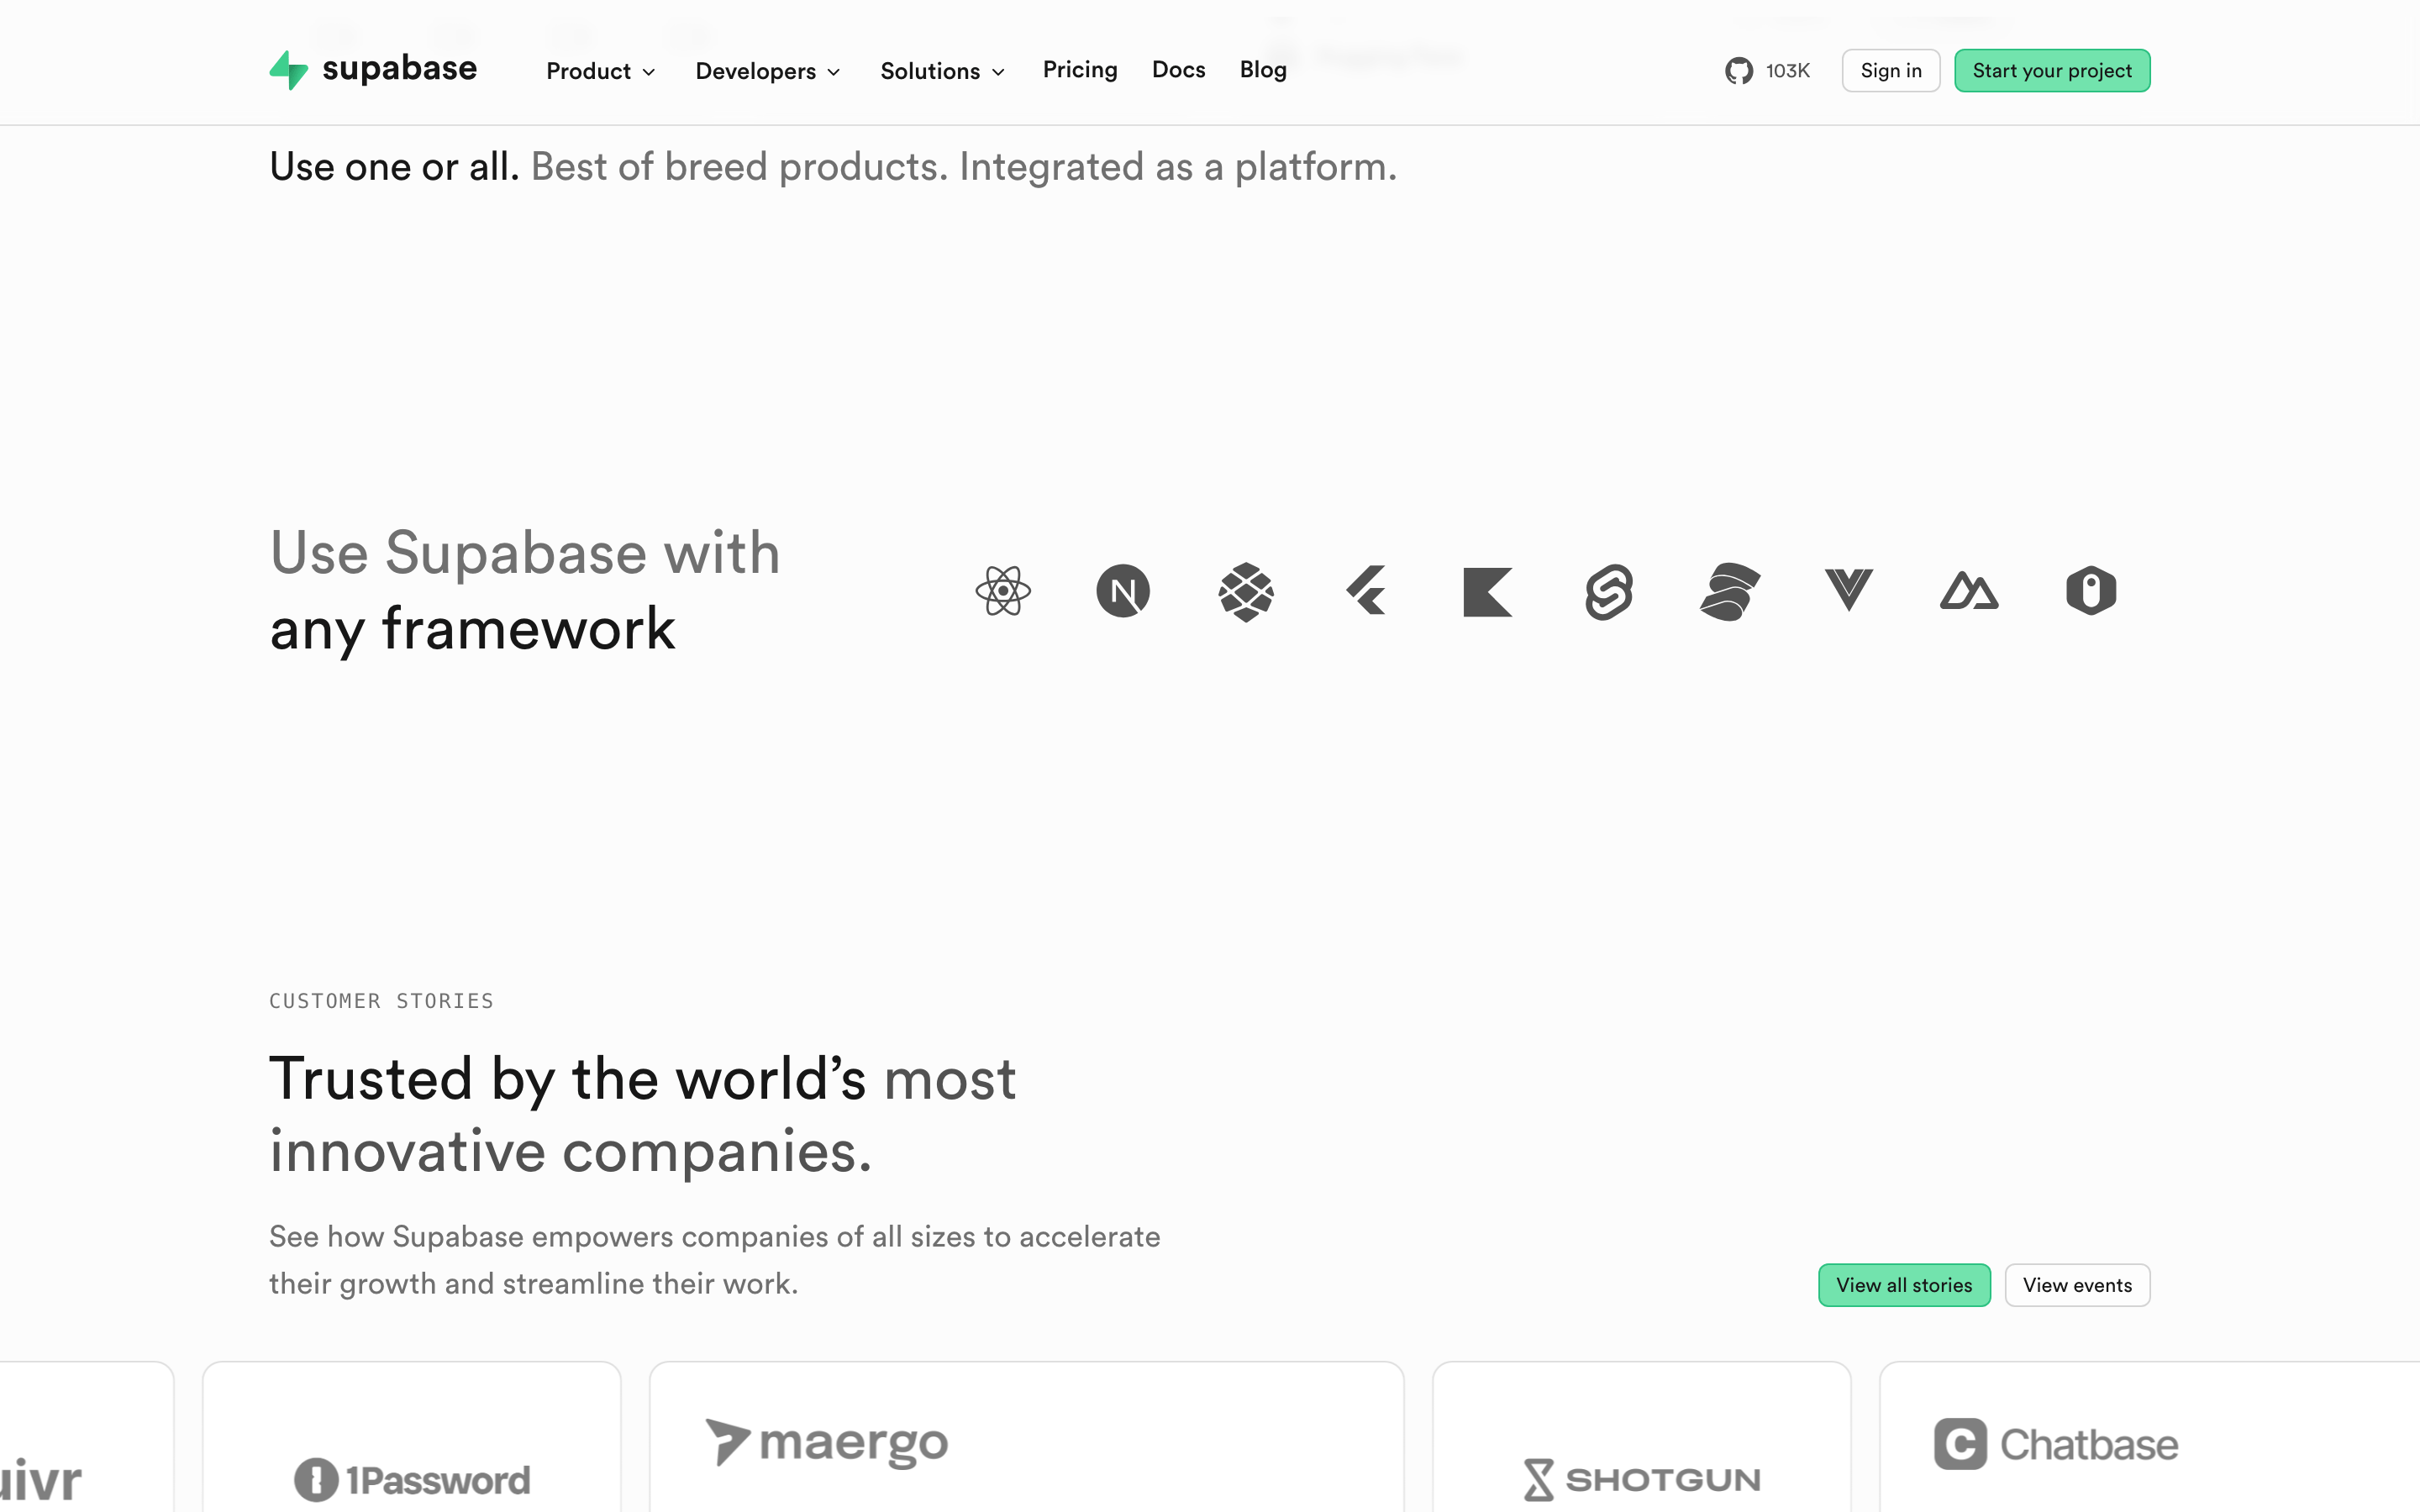Viewport: 2420px width, 1512px height.
Task: Open the Chatbase customer story card
Action: click(2150, 1437)
